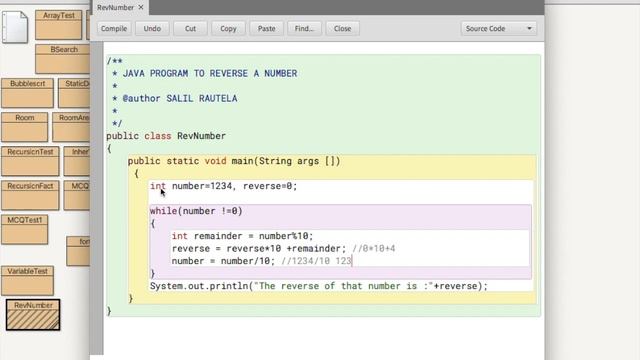Select the VariableTest class box

(27, 281)
